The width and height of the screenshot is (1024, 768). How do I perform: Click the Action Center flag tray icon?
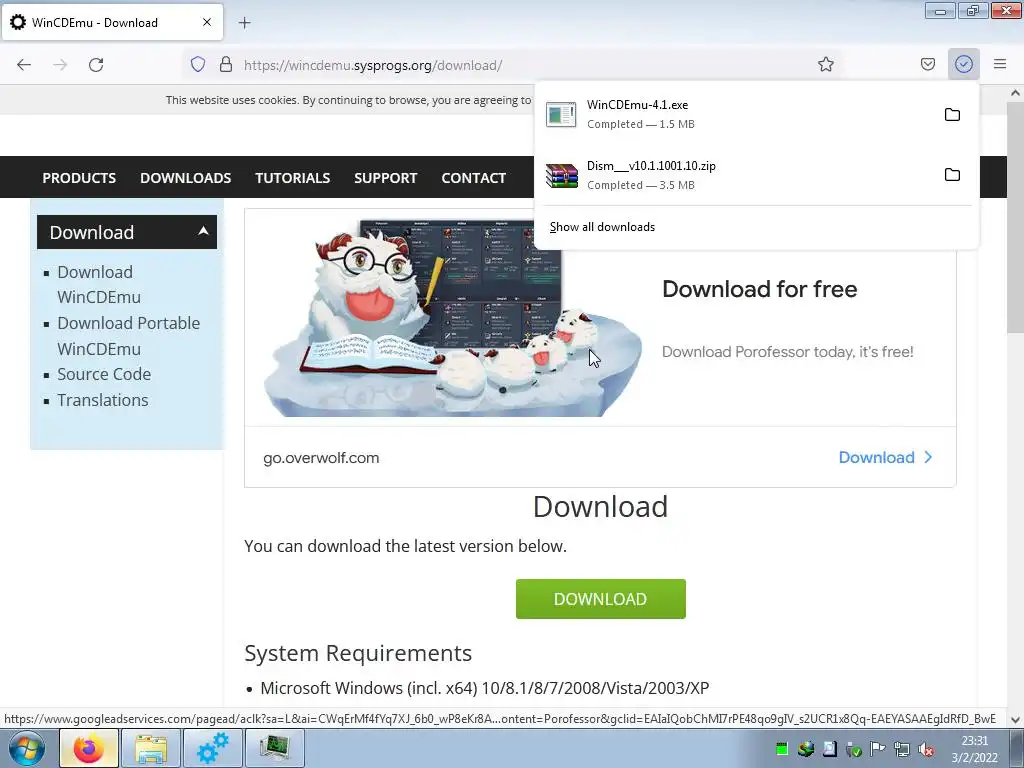(878, 749)
